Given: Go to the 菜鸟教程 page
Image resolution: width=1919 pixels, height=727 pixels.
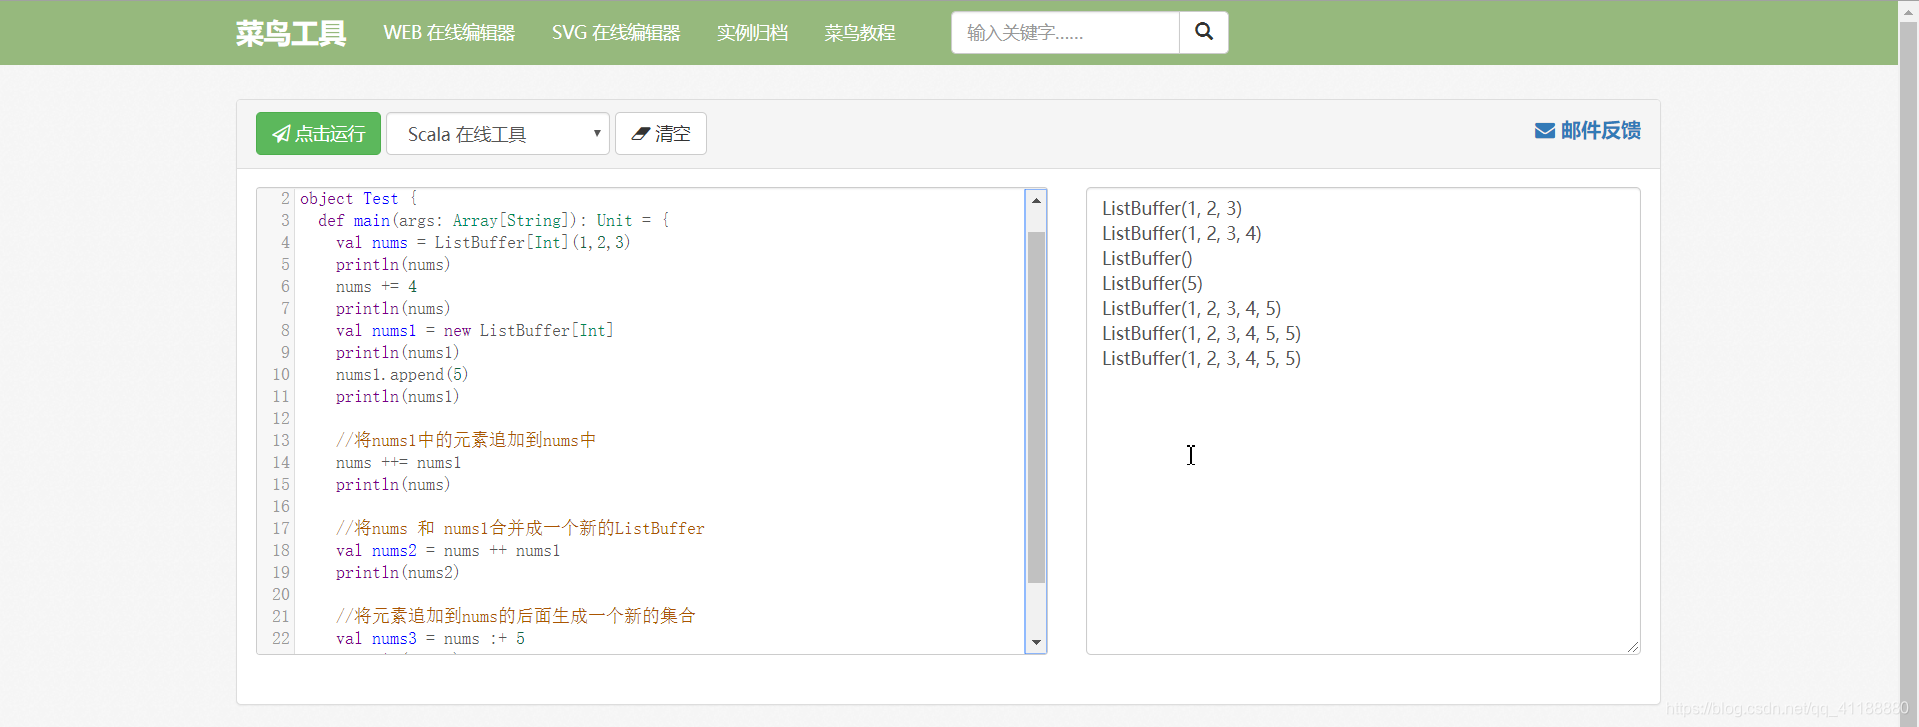Looking at the screenshot, I should pyautogui.click(x=860, y=33).
